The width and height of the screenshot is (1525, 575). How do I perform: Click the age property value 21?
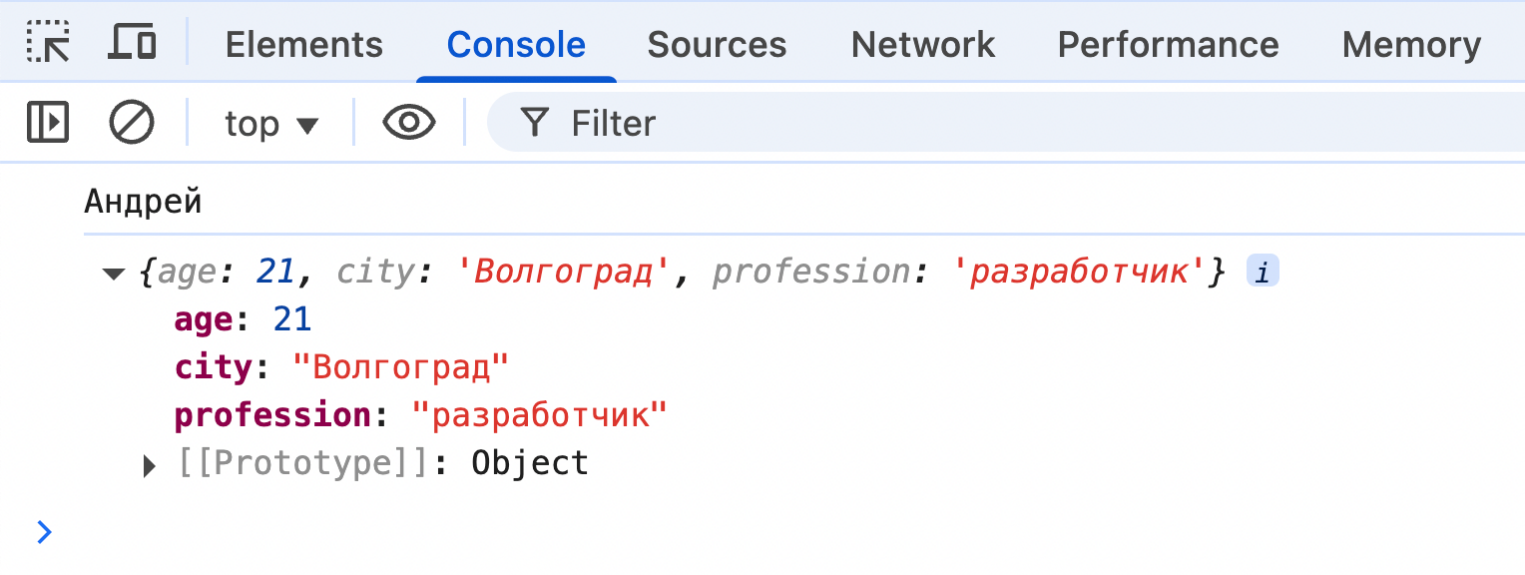point(292,320)
